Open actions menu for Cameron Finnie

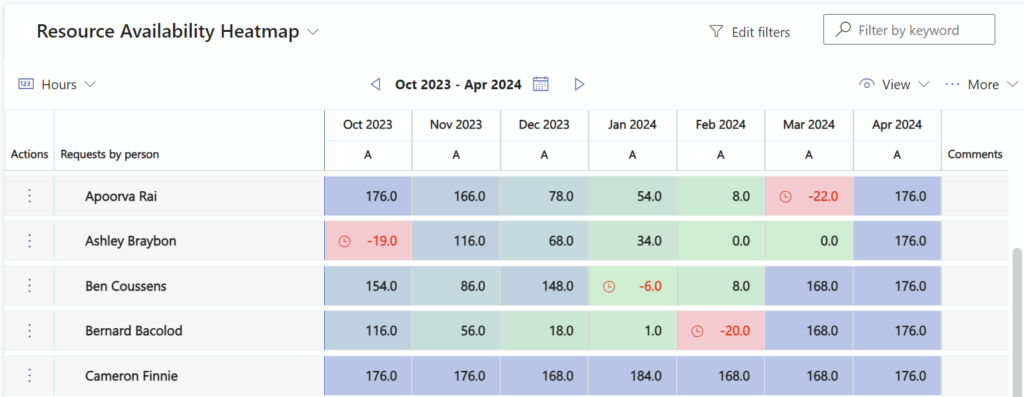point(29,375)
